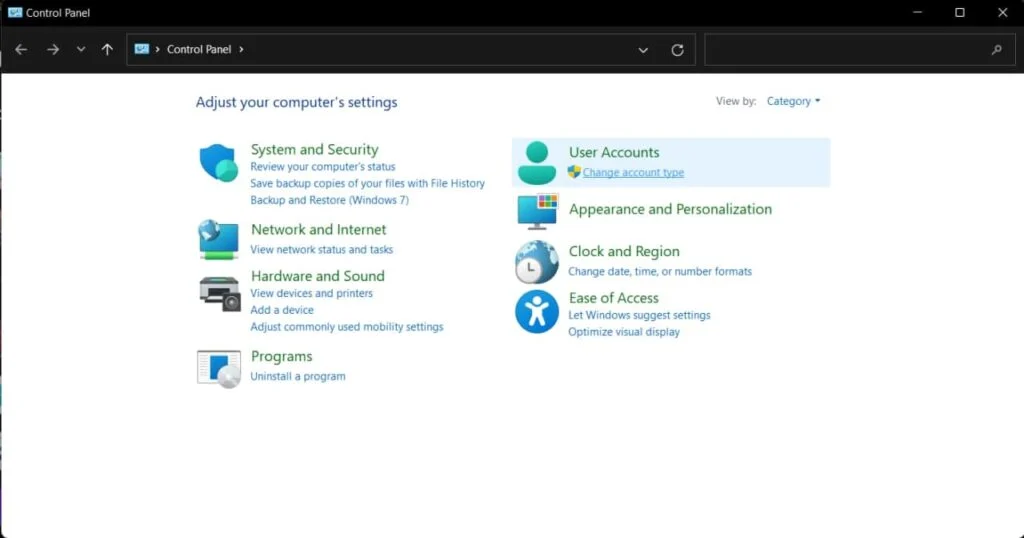The height and width of the screenshot is (538, 1024).
Task: Expand the chevron after Control Panel breadcrumb
Action: (x=241, y=49)
